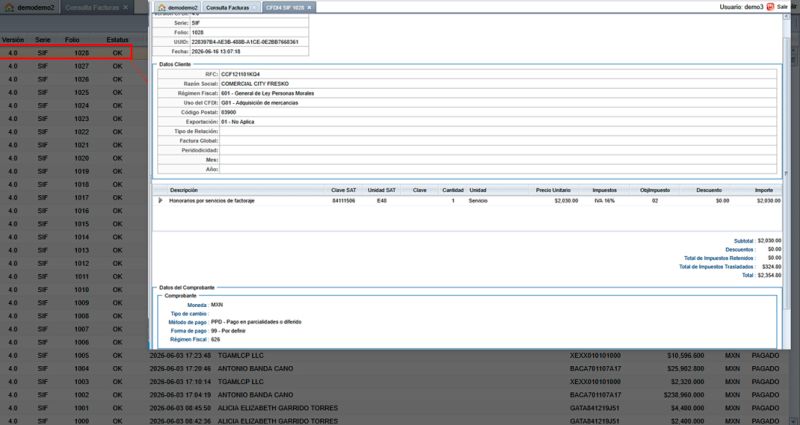The width and height of the screenshot is (800, 425).
Task: Sort by the Folio column header in the background list
Action: [x=72, y=39]
